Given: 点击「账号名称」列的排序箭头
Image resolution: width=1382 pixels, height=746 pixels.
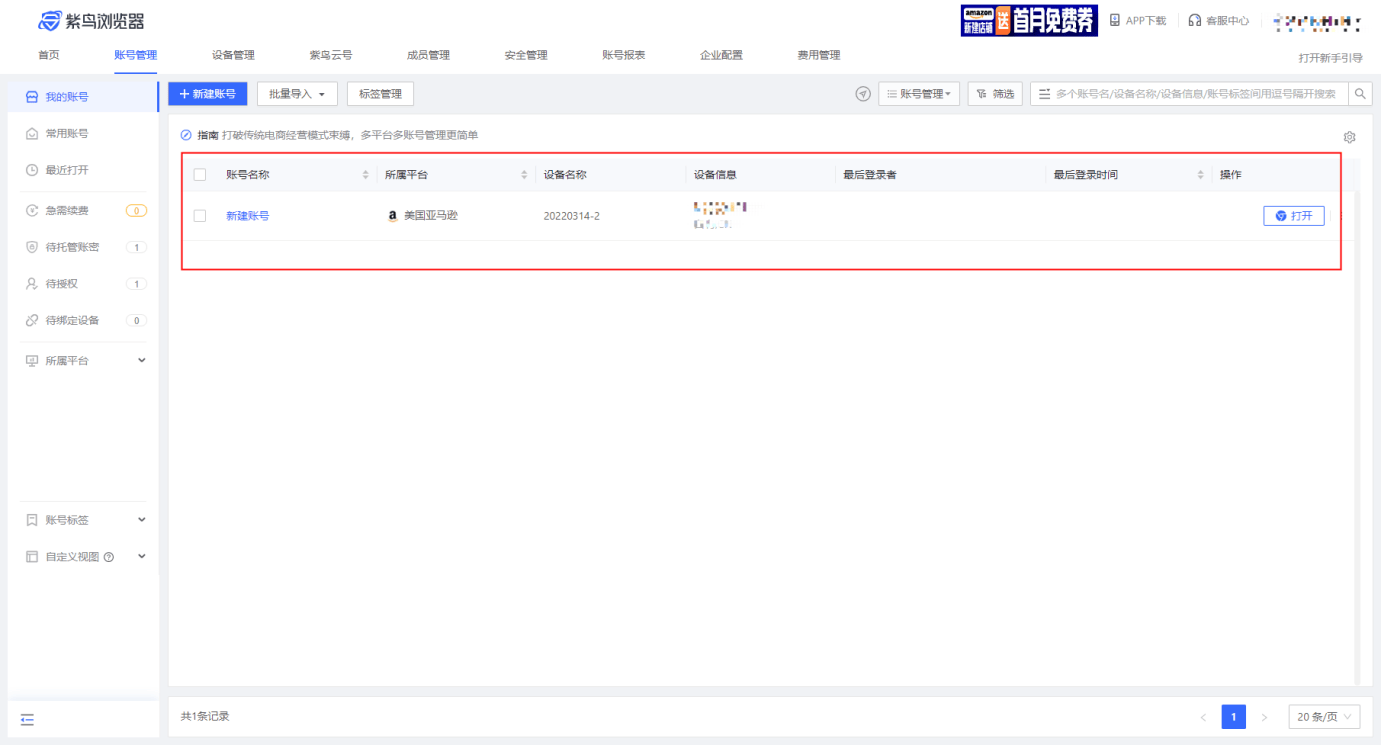Looking at the screenshot, I should point(365,173).
